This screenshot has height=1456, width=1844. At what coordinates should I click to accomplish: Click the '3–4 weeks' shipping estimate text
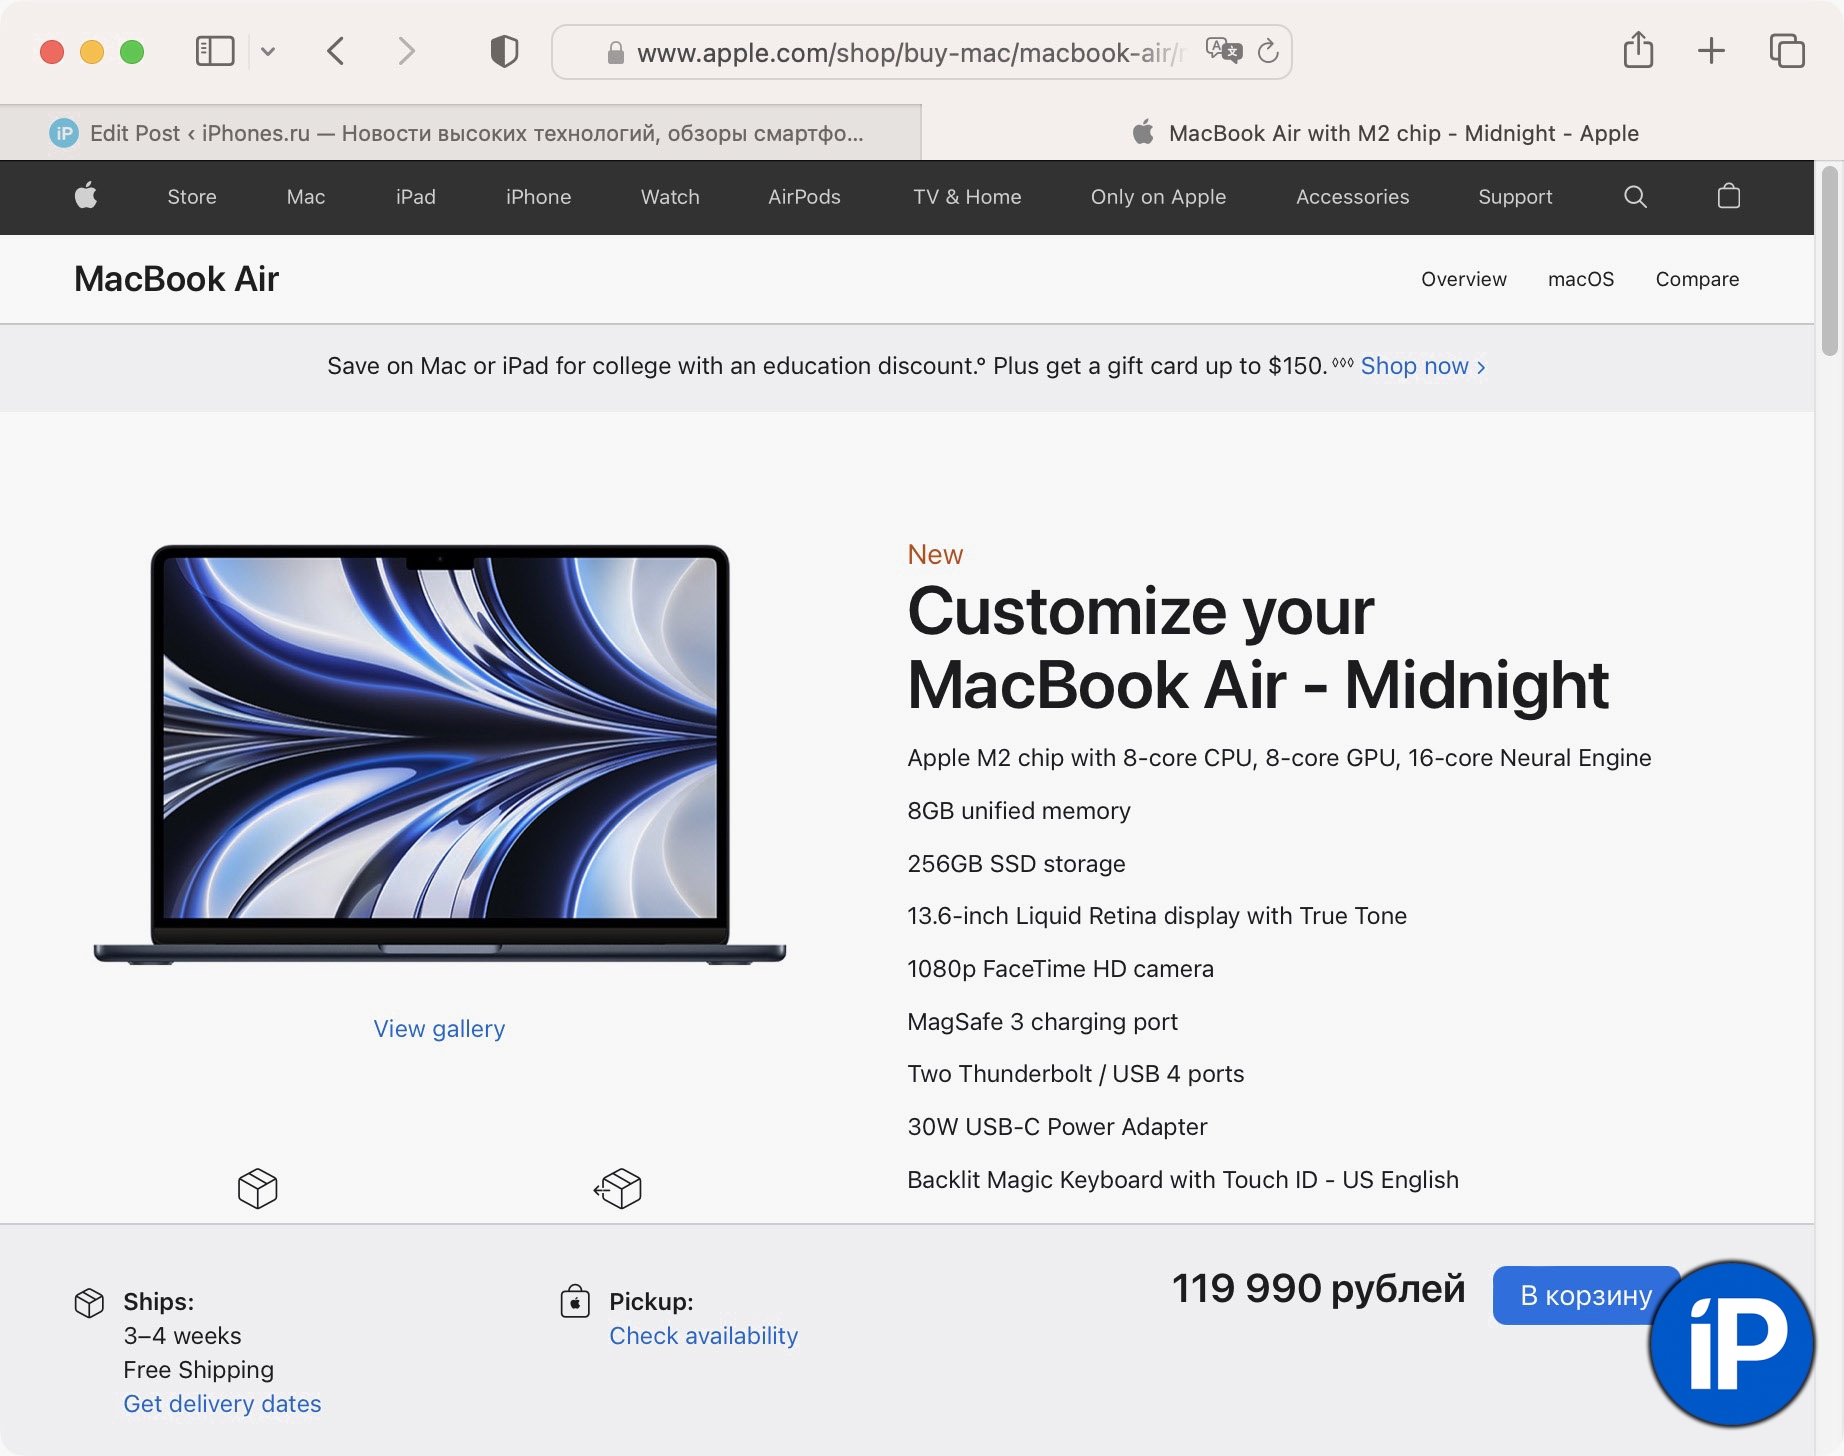(x=182, y=1336)
